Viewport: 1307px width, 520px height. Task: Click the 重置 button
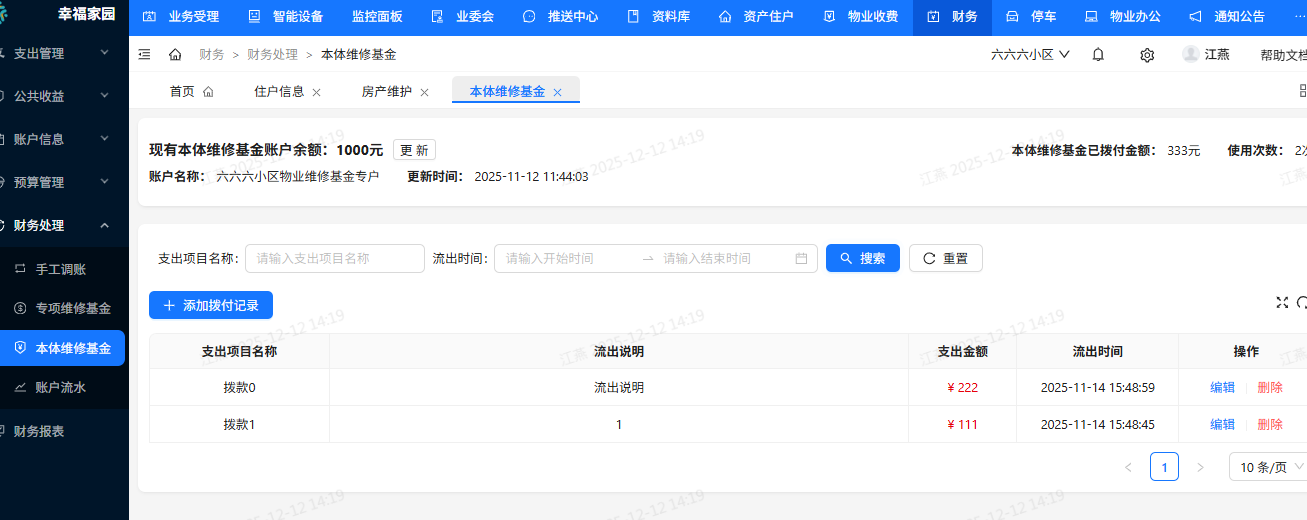tap(946, 258)
